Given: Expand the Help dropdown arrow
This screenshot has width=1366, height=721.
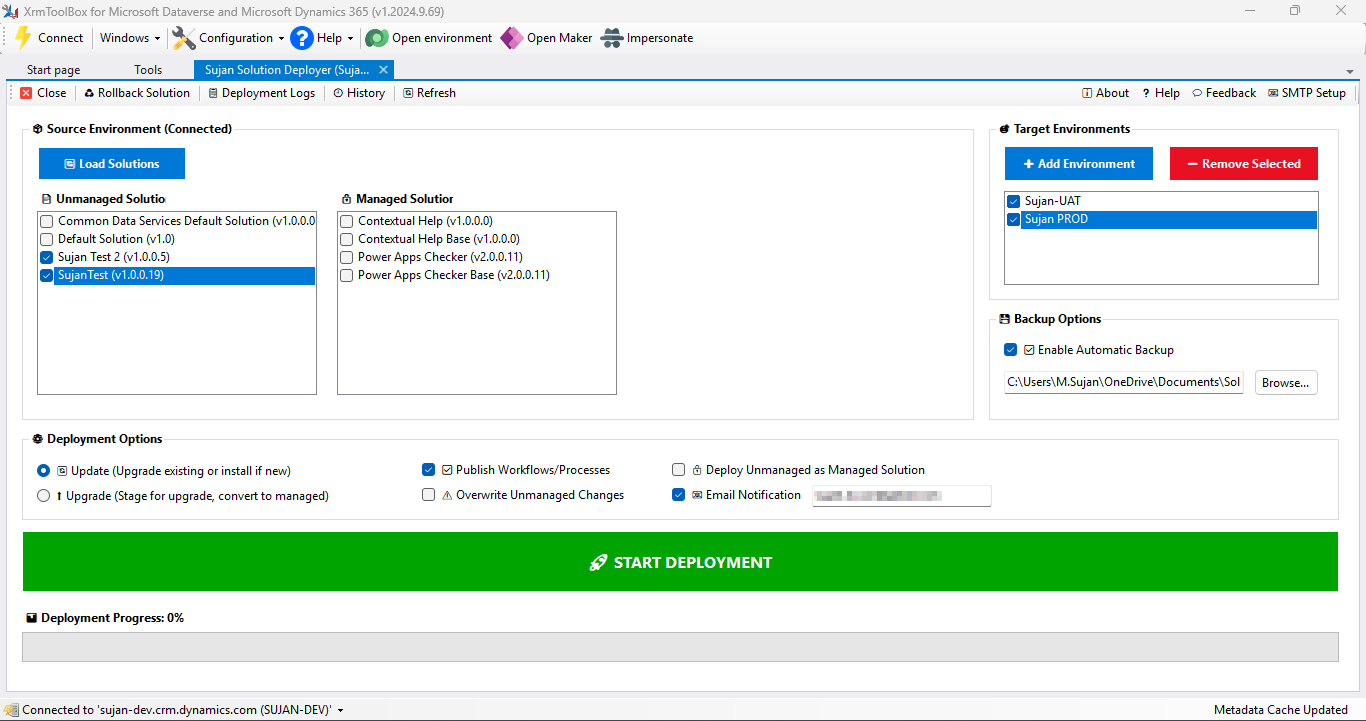Looking at the screenshot, I should (x=350, y=39).
